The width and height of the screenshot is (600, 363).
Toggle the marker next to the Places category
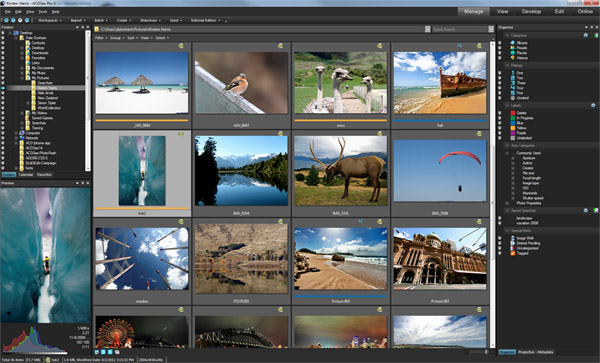click(x=500, y=53)
